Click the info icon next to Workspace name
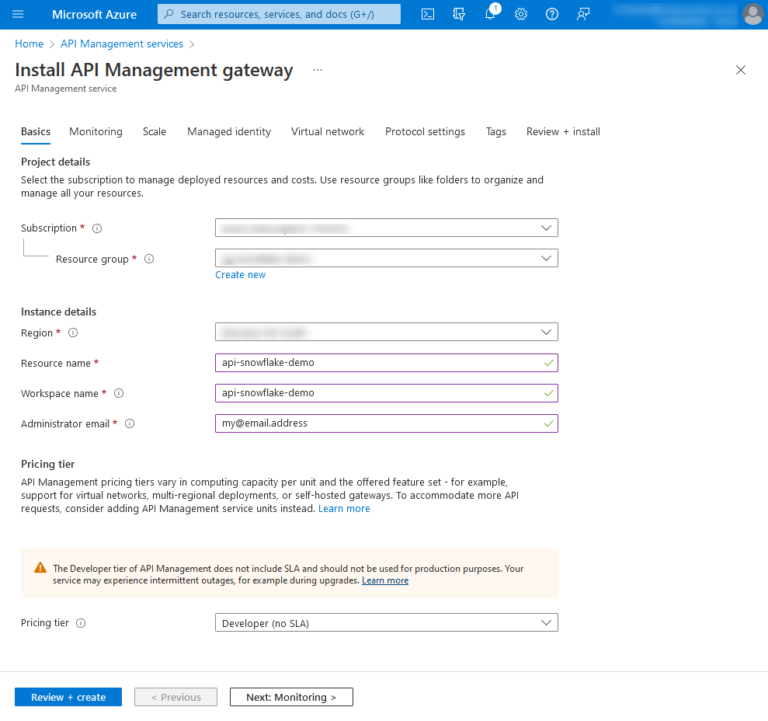This screenshot has height=721, width=768. [119, 394]
